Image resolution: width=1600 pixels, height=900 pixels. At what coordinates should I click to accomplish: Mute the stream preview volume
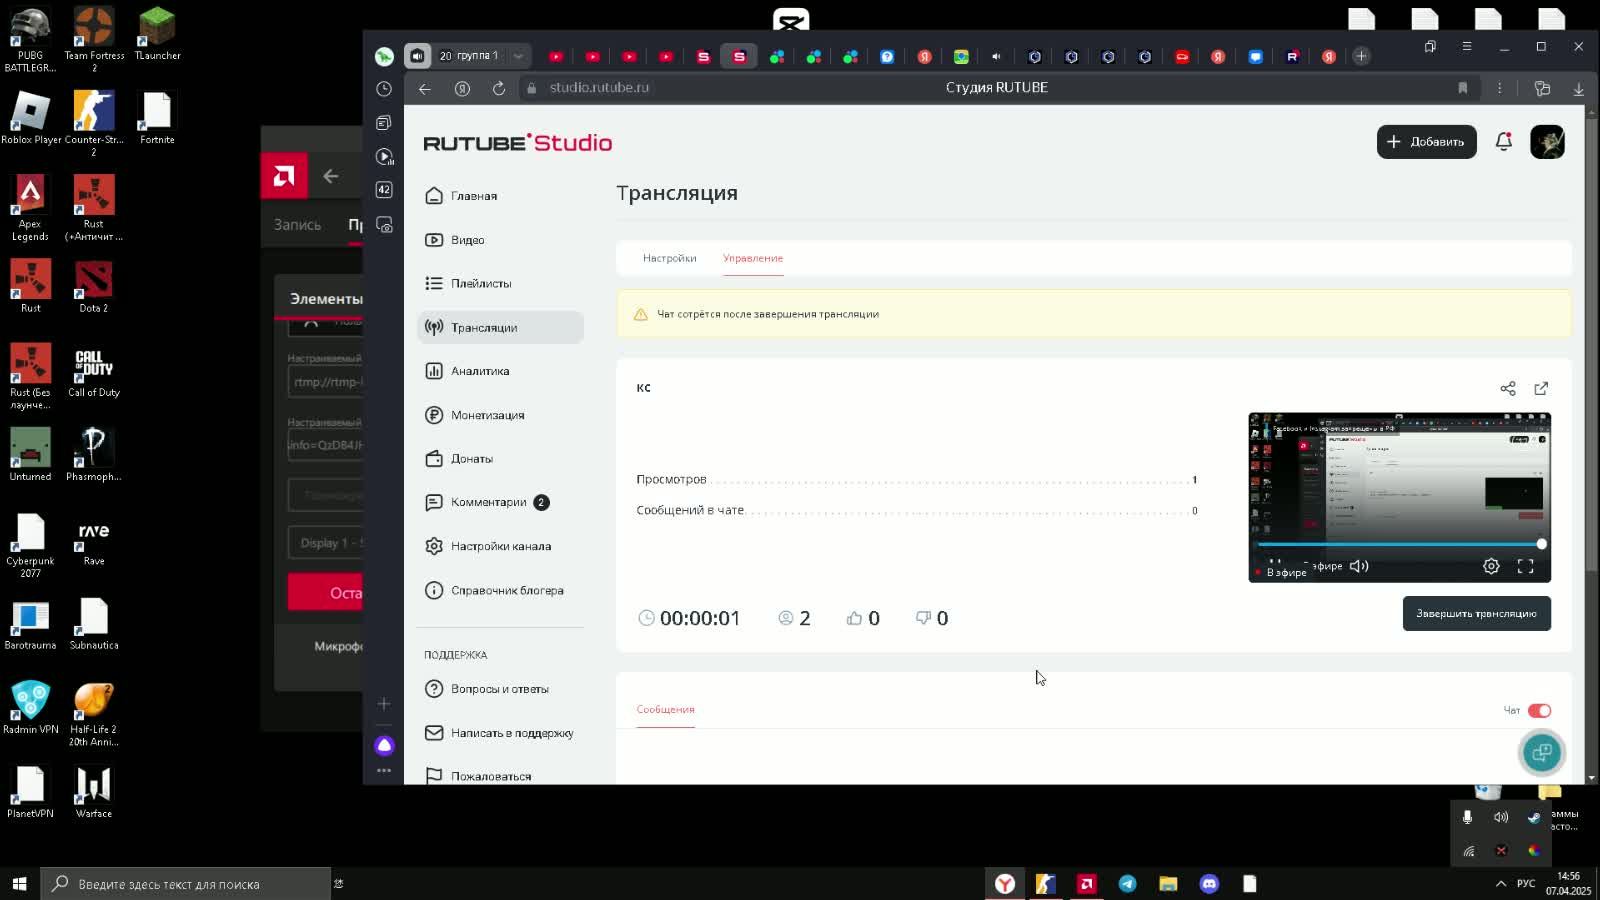coord(1359,566)
